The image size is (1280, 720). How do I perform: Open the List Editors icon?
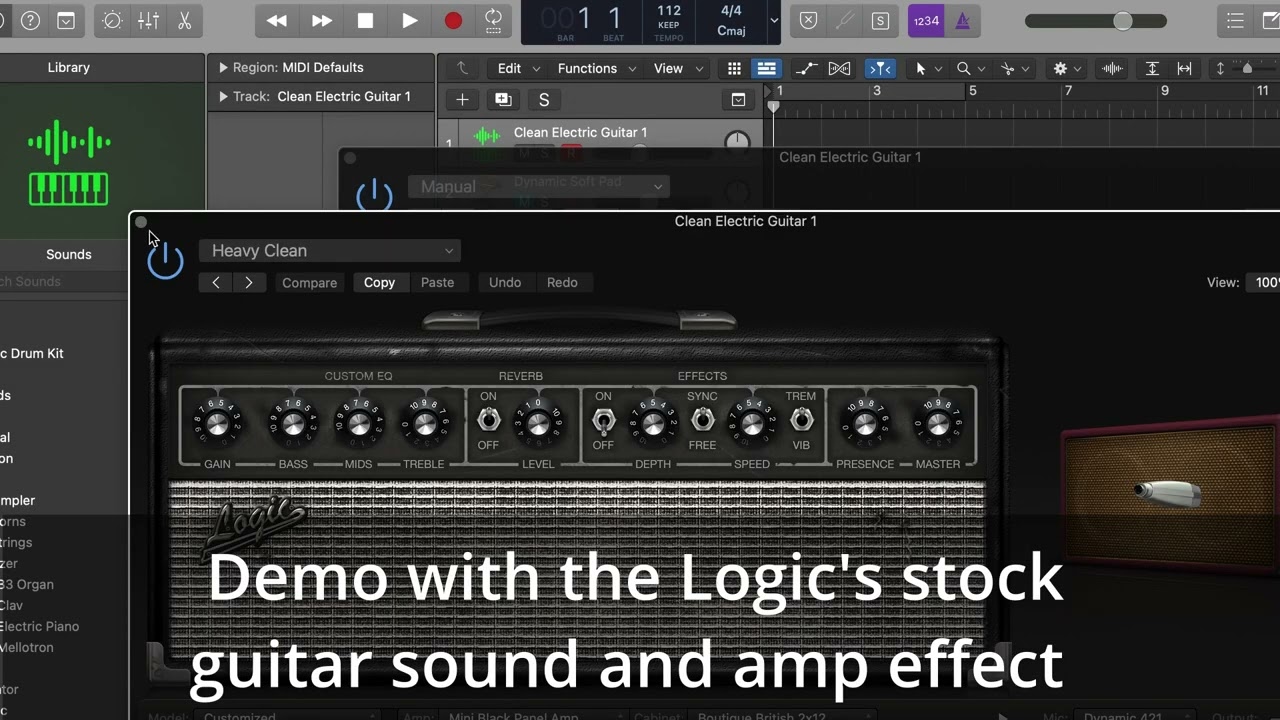[1236, 20]
